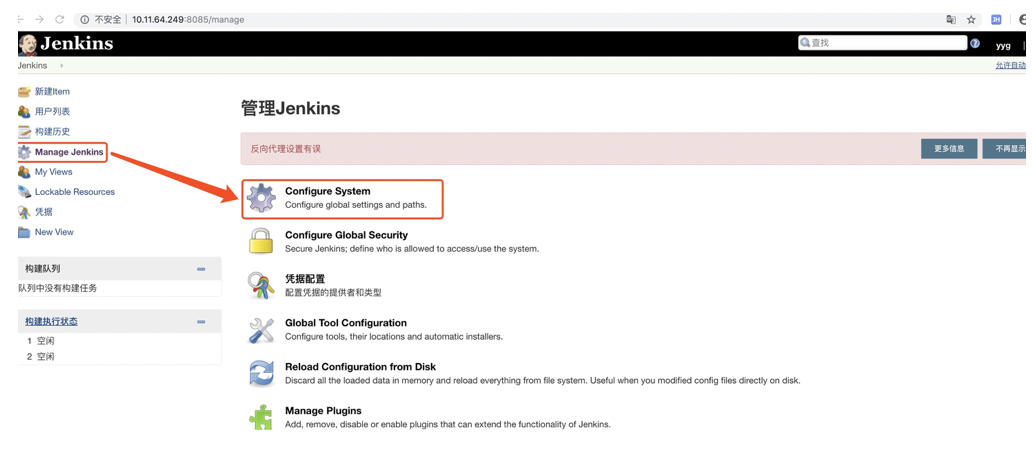
Task: Click the 凭据 credentials icon in sidebar
Action: pos(24,212)
